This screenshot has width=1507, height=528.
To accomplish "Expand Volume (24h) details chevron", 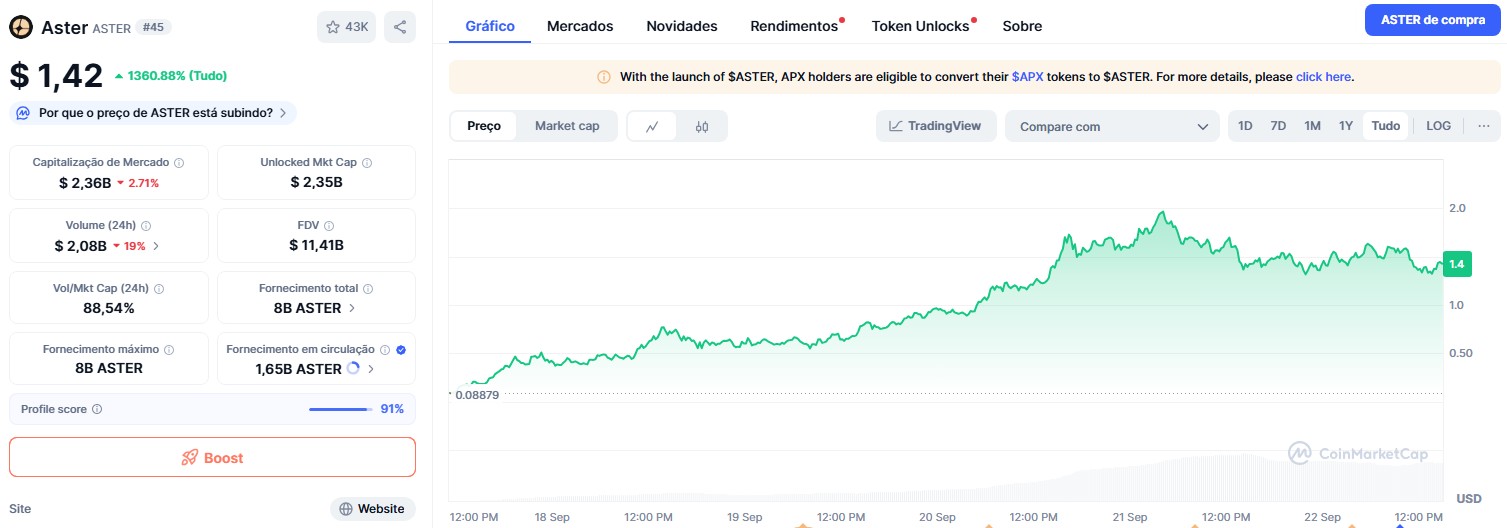I will coord(156,246).
